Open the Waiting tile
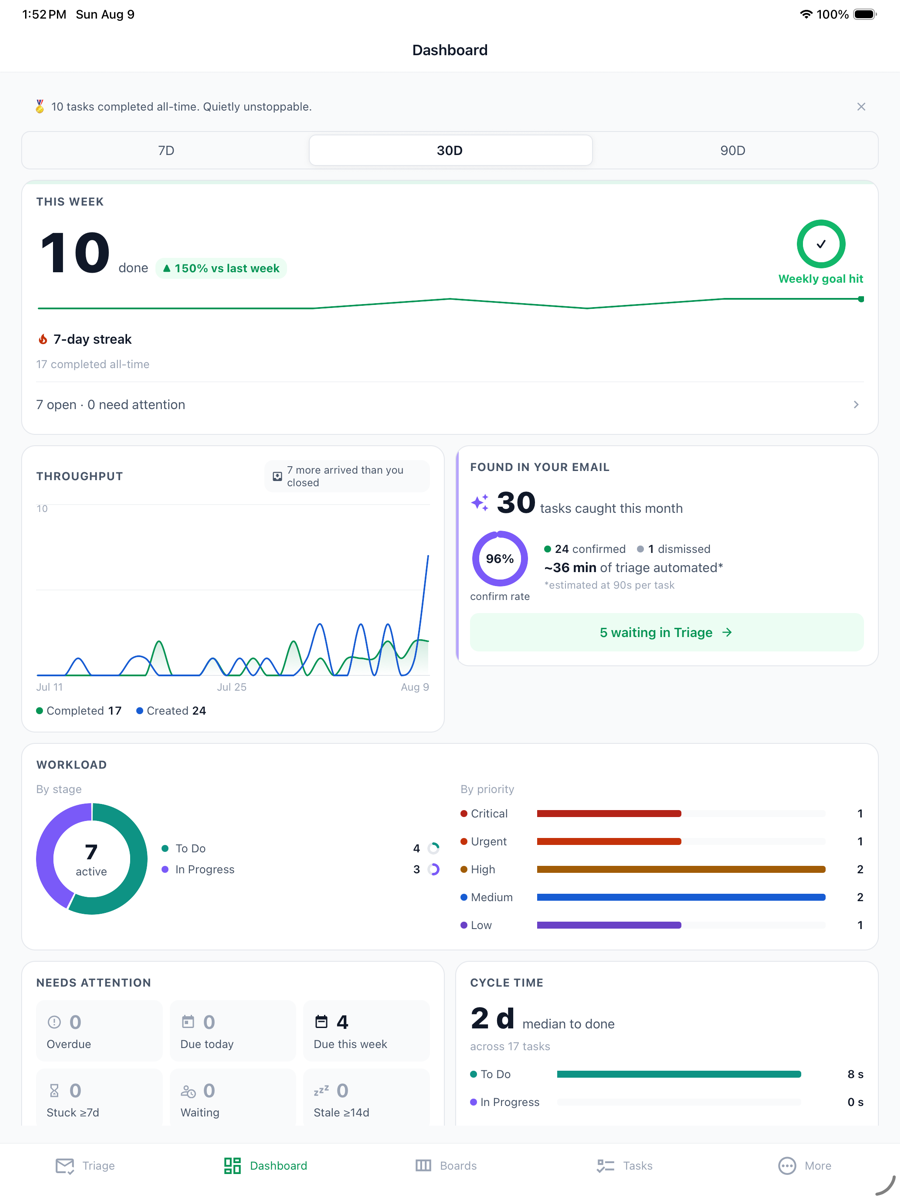The image size is (900, 1200). pos(233,1098)
